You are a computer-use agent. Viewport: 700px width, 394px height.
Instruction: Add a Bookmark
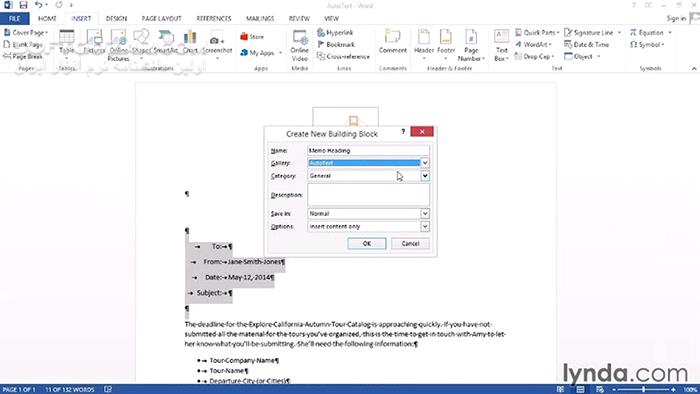pyautogui.click(x=336, y=45)
